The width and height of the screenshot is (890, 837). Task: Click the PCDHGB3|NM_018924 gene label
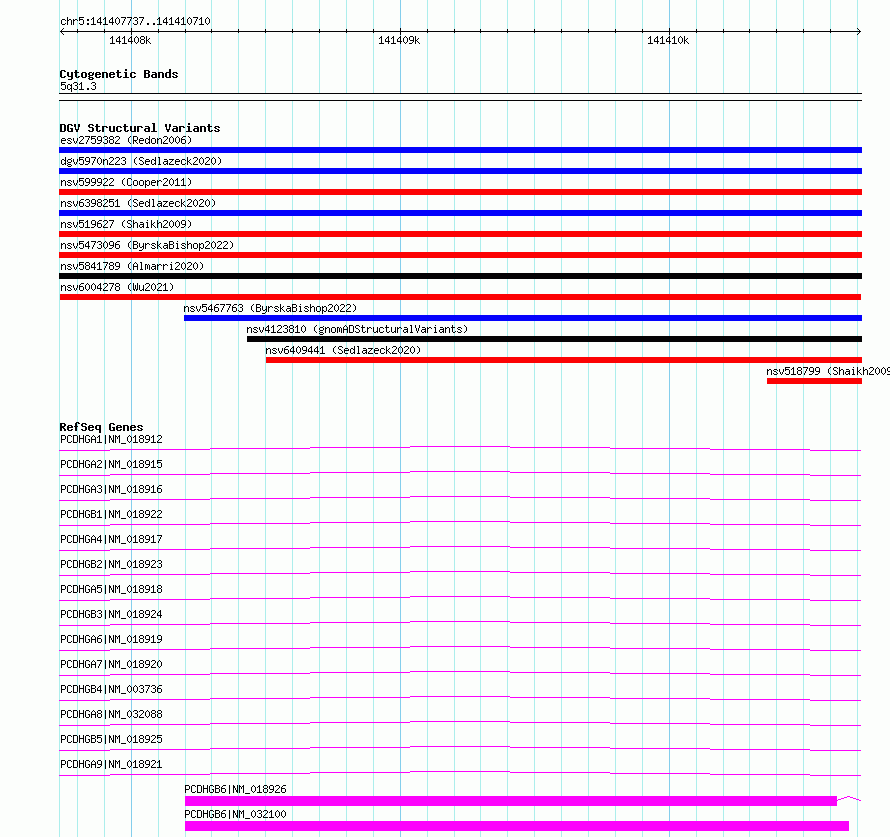111,614
